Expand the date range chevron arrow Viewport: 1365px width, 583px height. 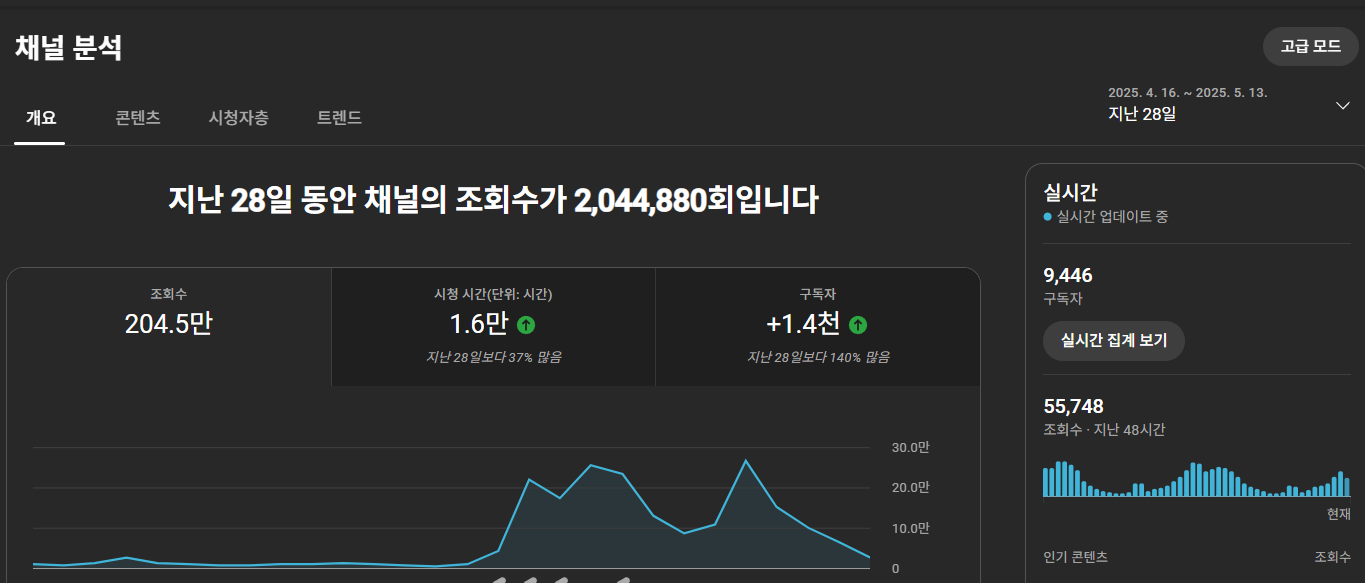[1342, 105]
